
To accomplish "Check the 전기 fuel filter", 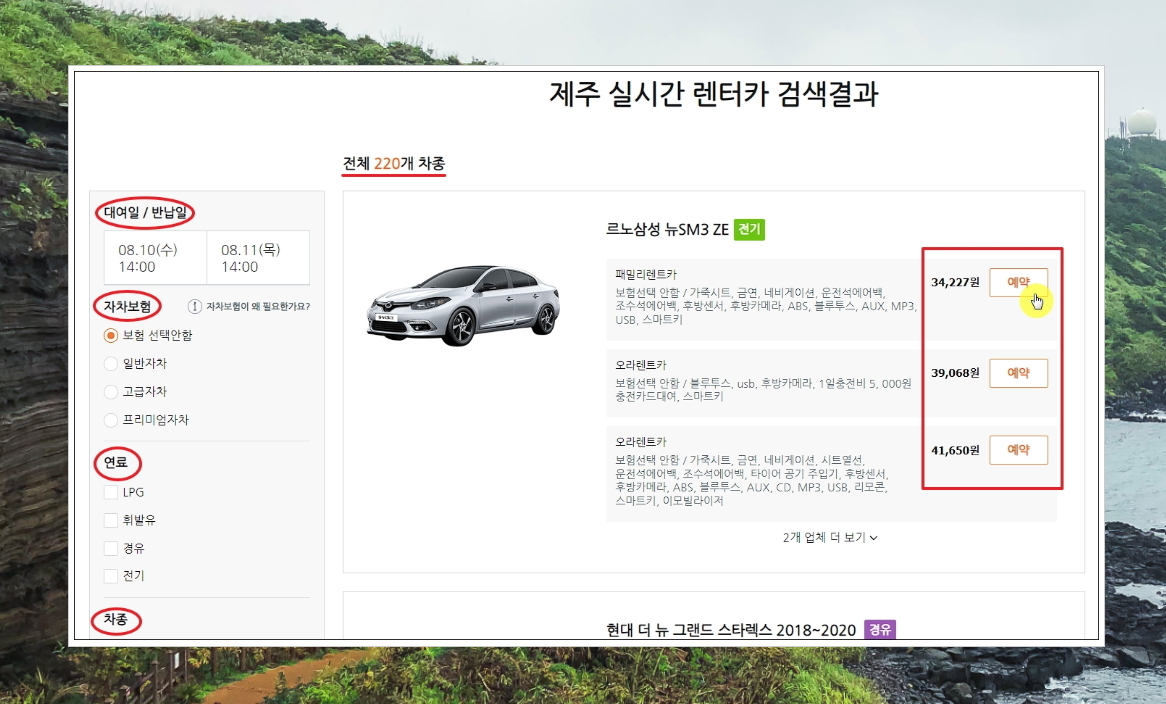I will click(x=111, y=575).
